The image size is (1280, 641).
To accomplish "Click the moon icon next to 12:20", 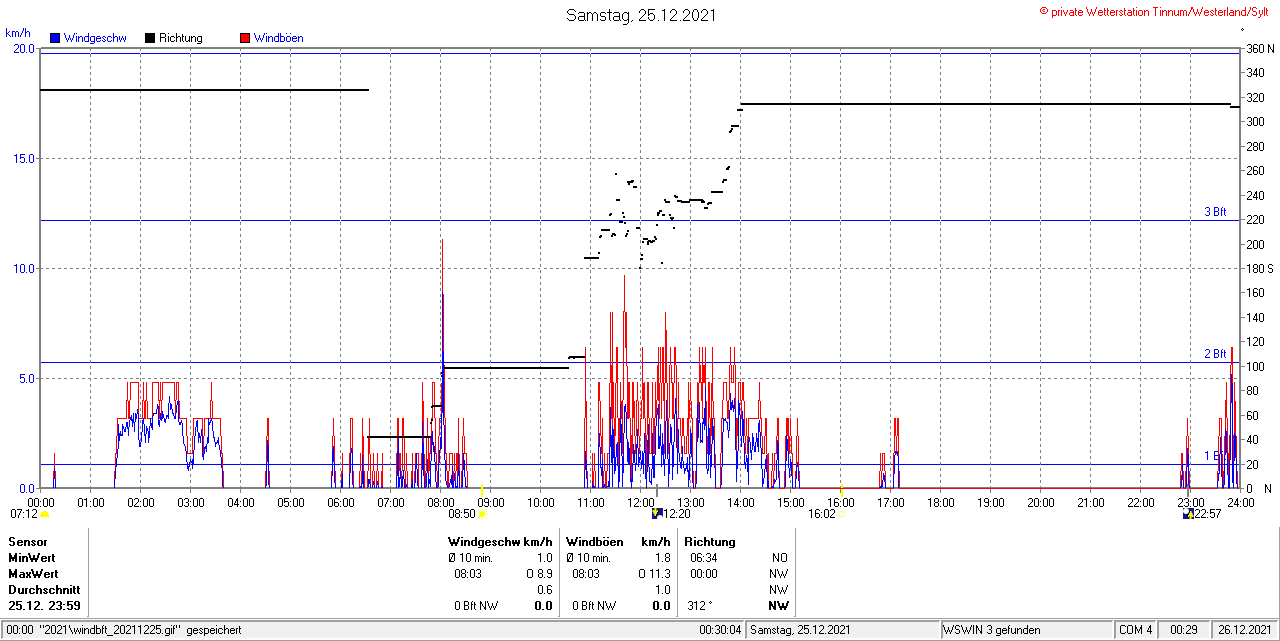I will (656, 514).
